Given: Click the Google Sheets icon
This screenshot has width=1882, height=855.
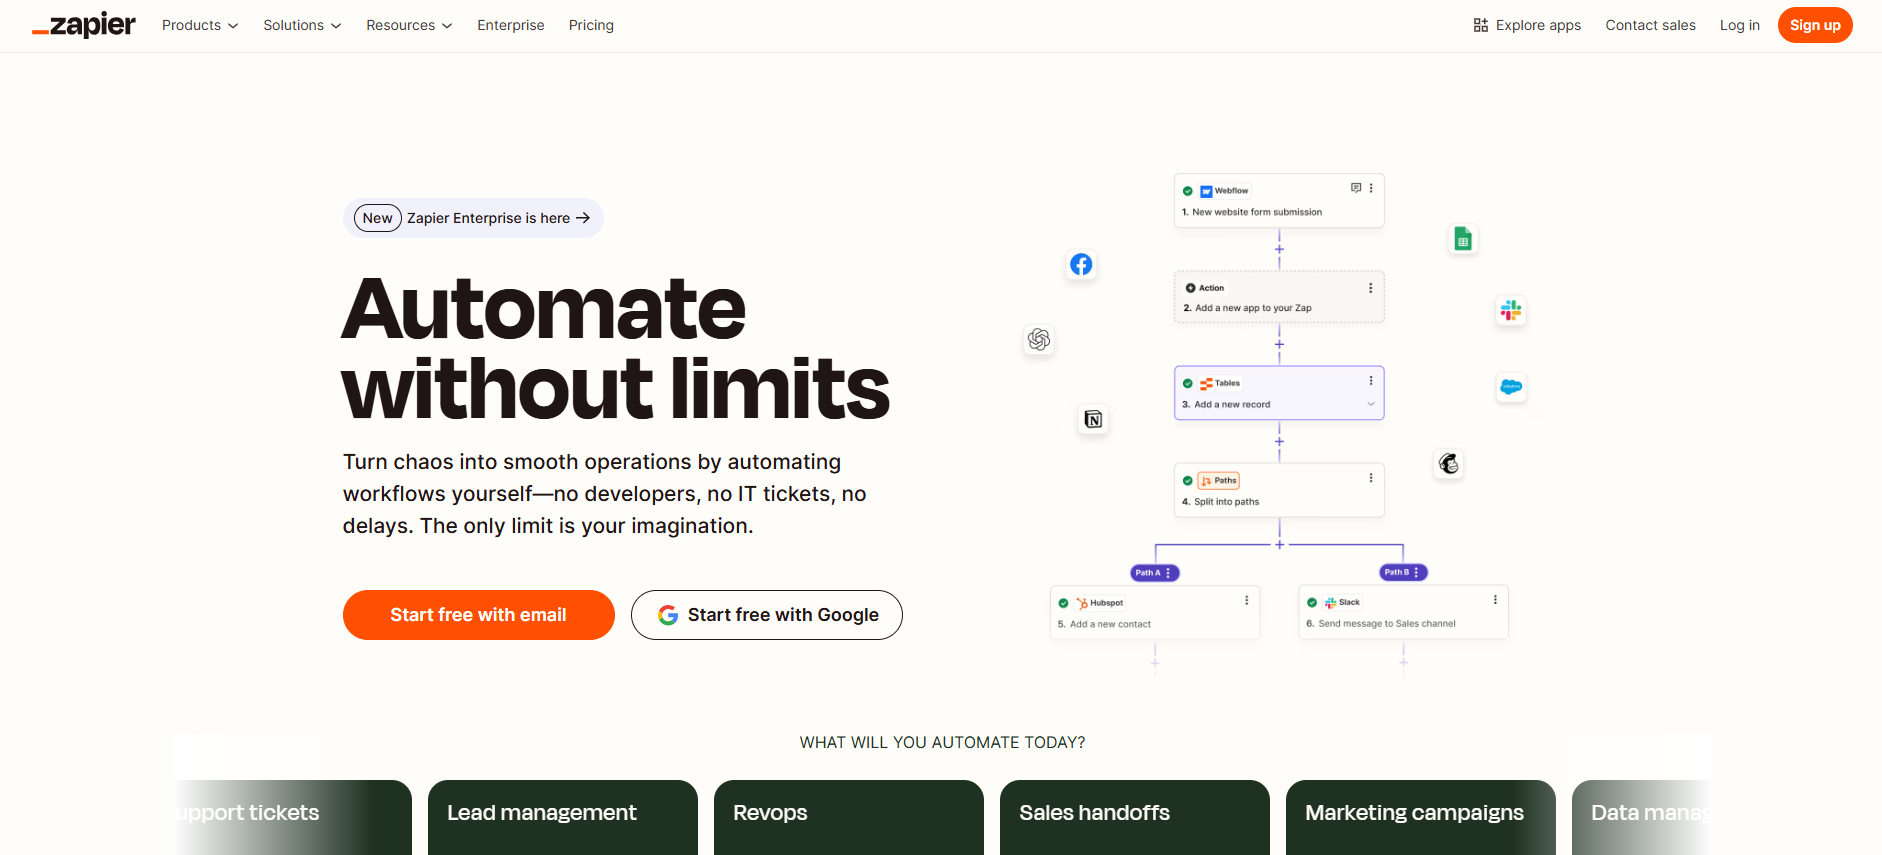Looking at the screenshot, I should 1463,239.
